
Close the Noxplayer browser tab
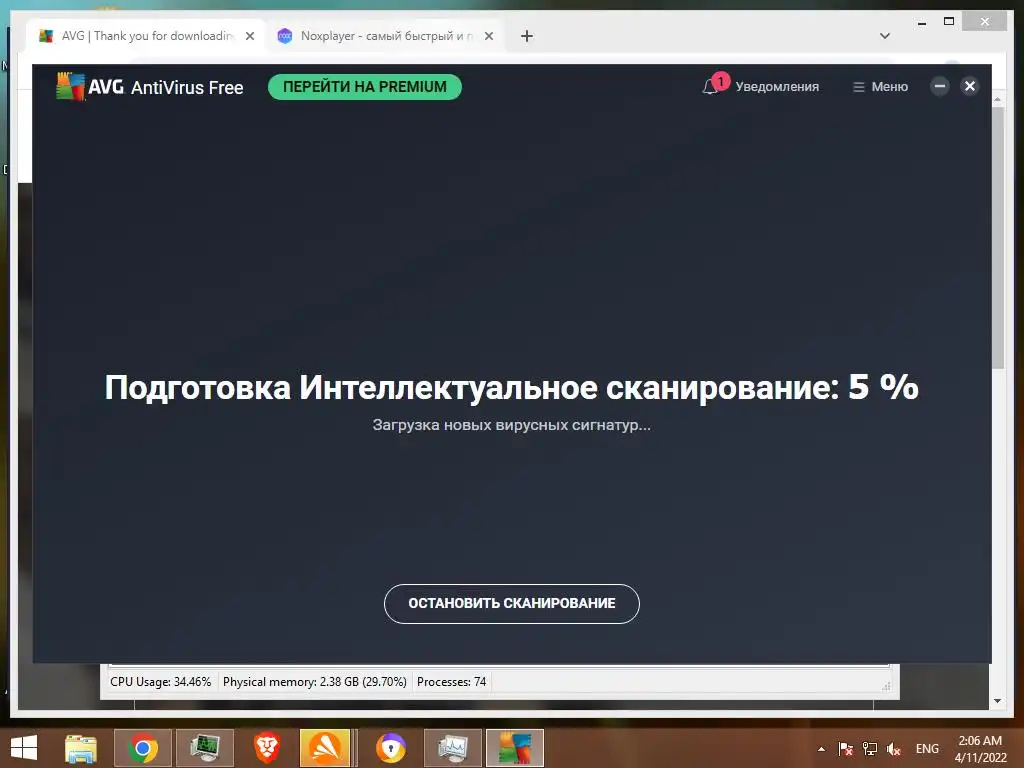488,36
